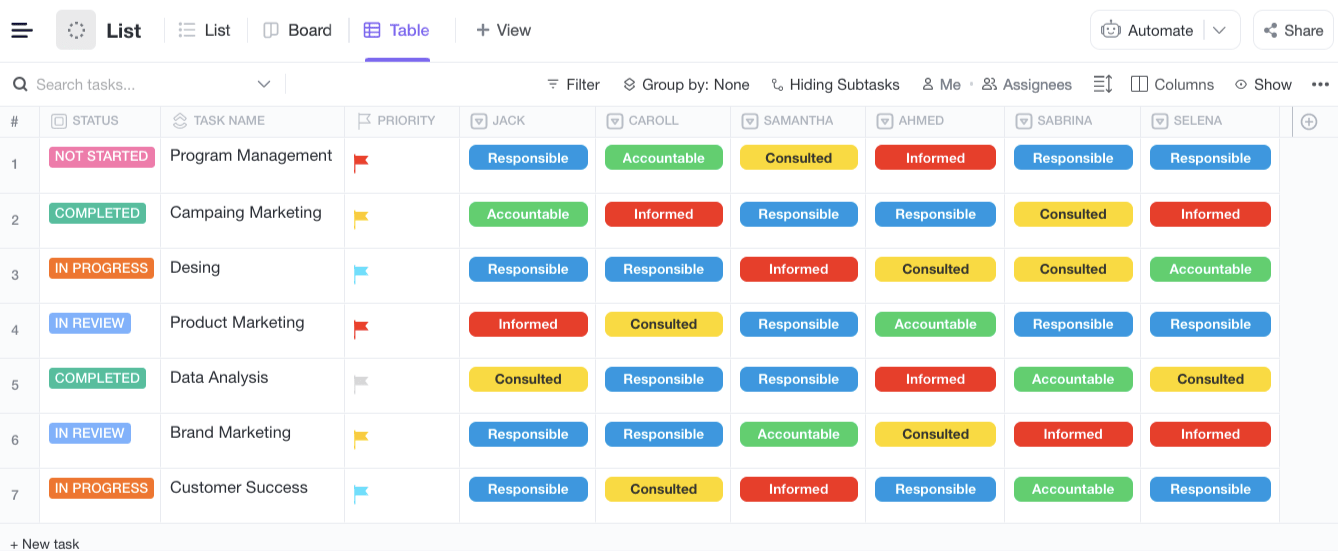This screenshot has width=1338, height=551.
Task: Click the gray priority flag for Data Analysis
Action: coord(361,382)
